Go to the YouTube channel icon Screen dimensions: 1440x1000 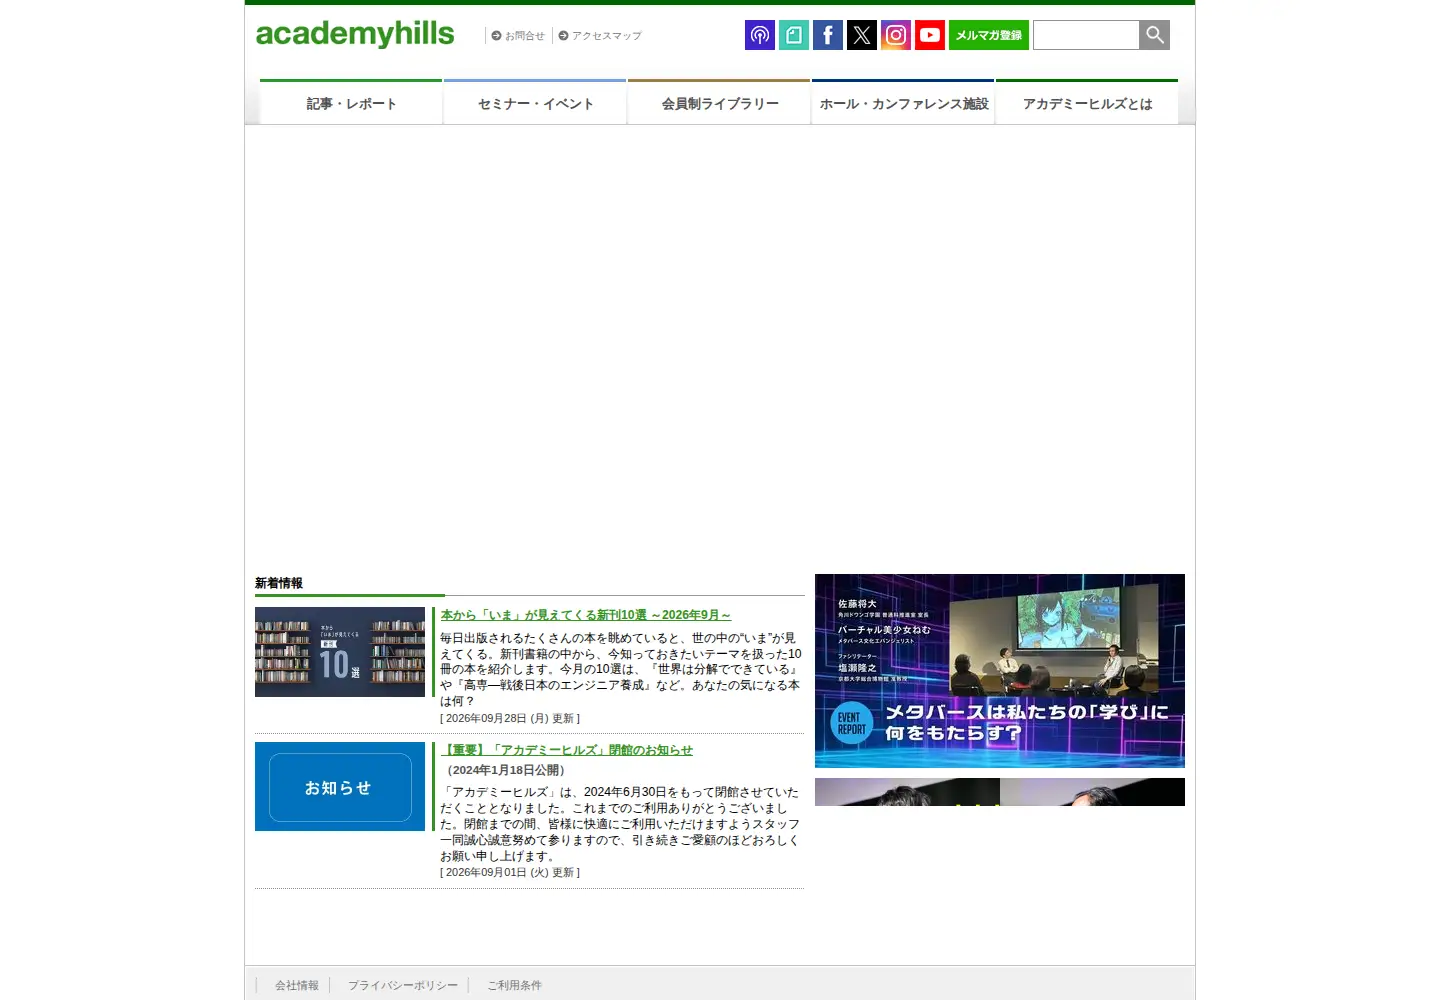(x=930, y=35)
